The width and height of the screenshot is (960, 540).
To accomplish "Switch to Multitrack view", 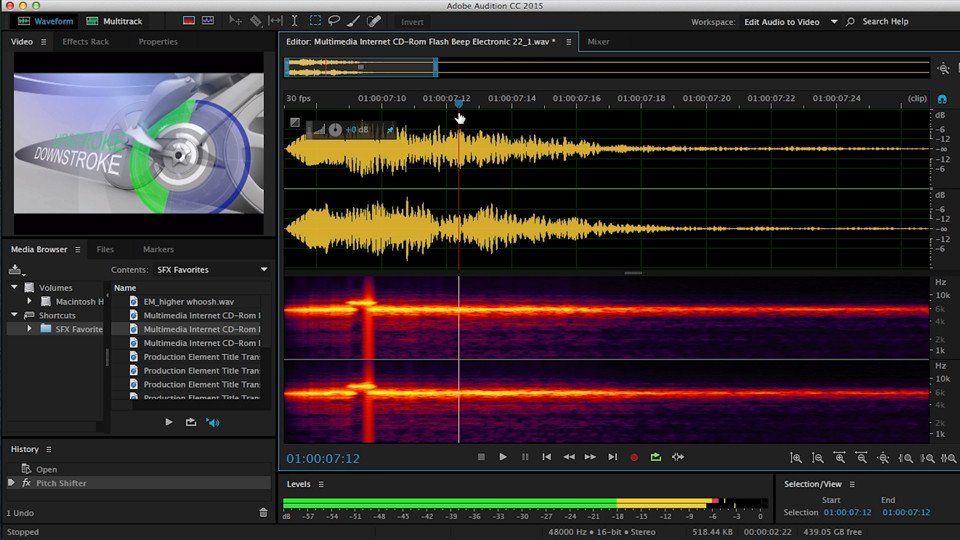I will click(x=113, y=21).
